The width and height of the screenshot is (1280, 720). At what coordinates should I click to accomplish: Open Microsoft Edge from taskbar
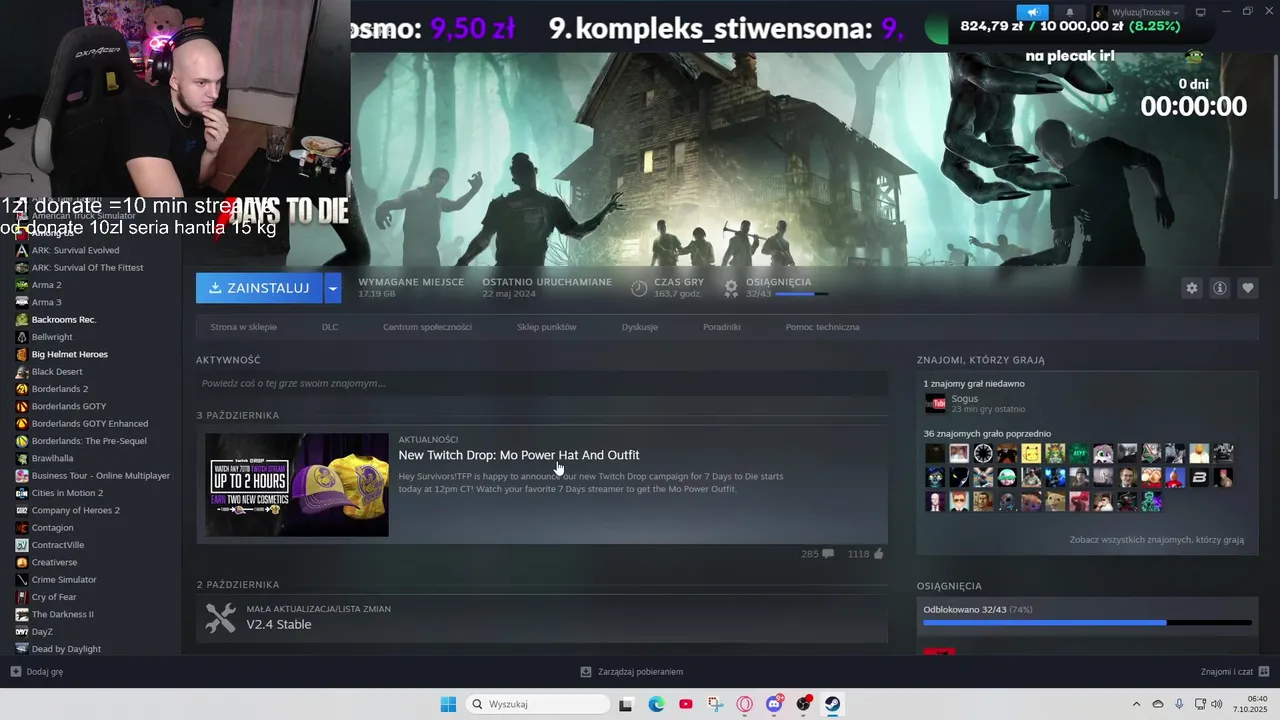pos(656,704)
